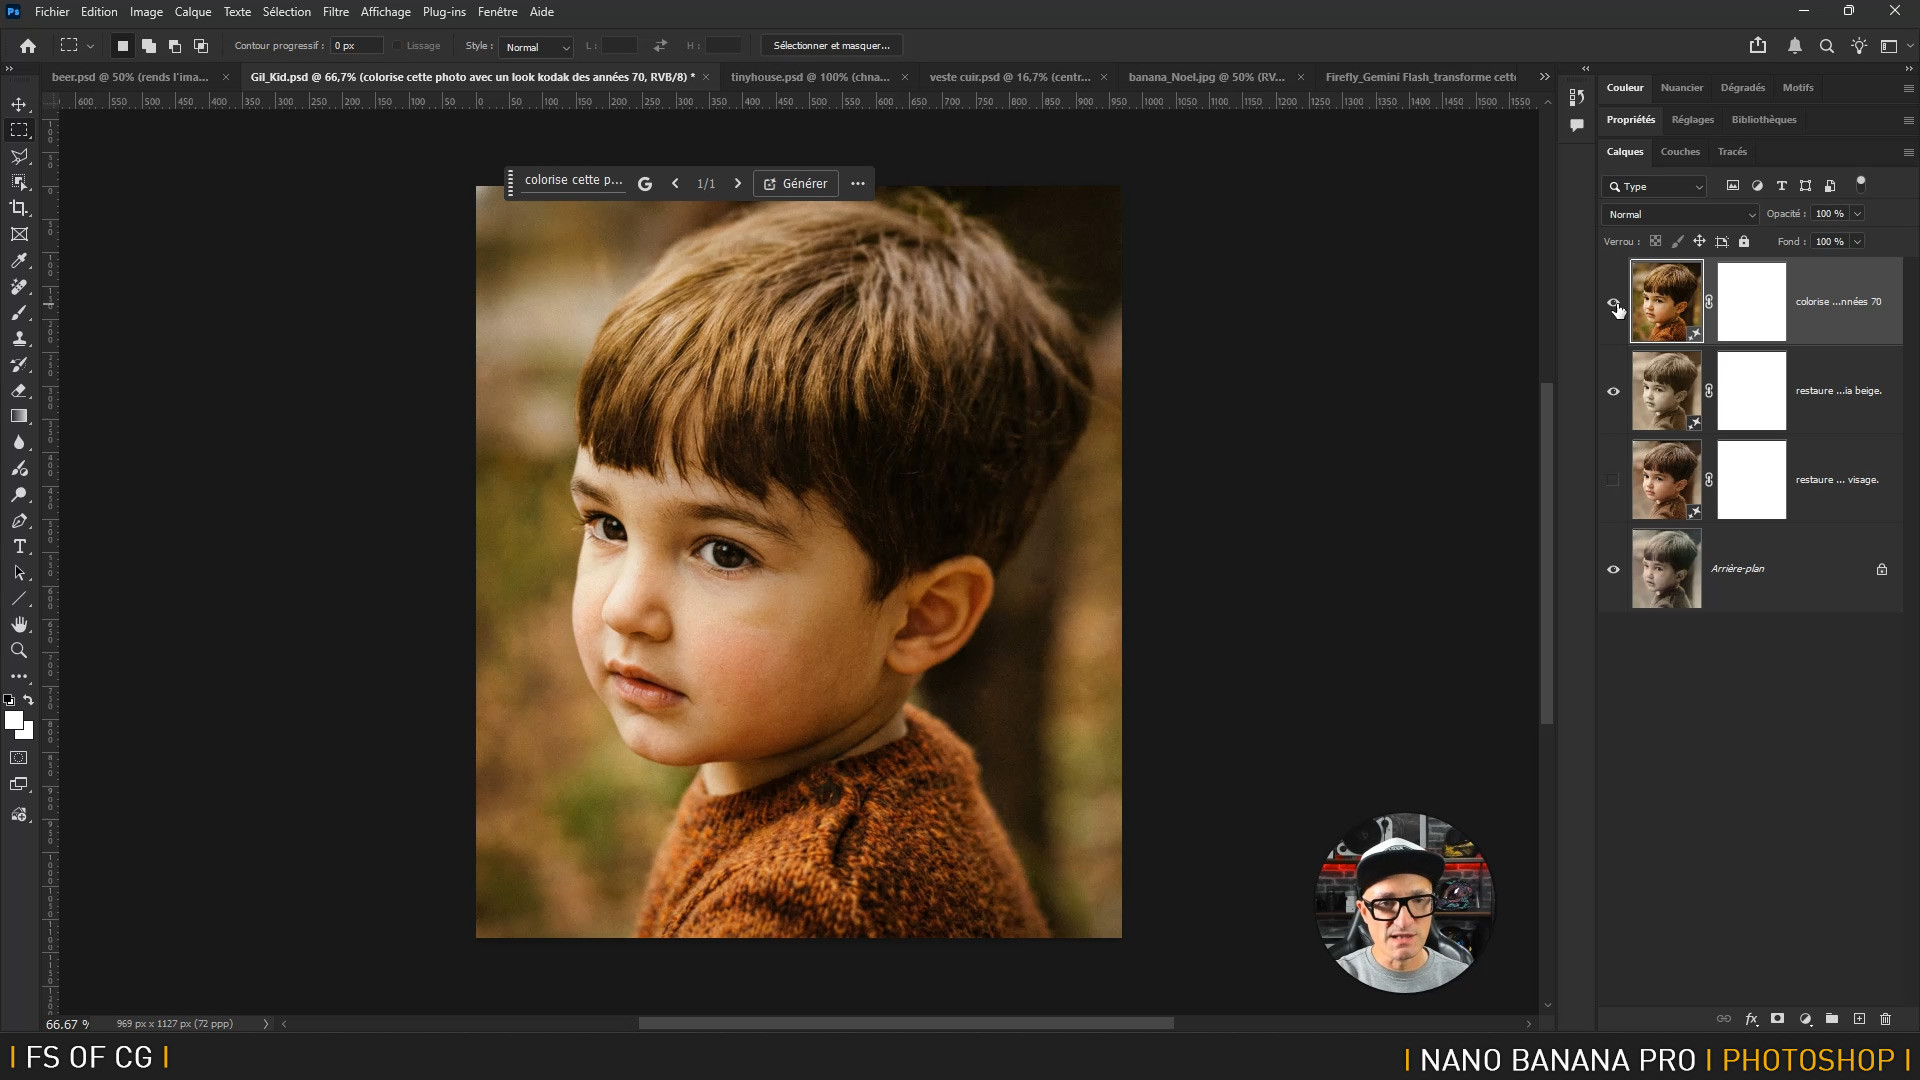
Task: Hide the Arrière-plan layer
Action: pos(1613,569)
